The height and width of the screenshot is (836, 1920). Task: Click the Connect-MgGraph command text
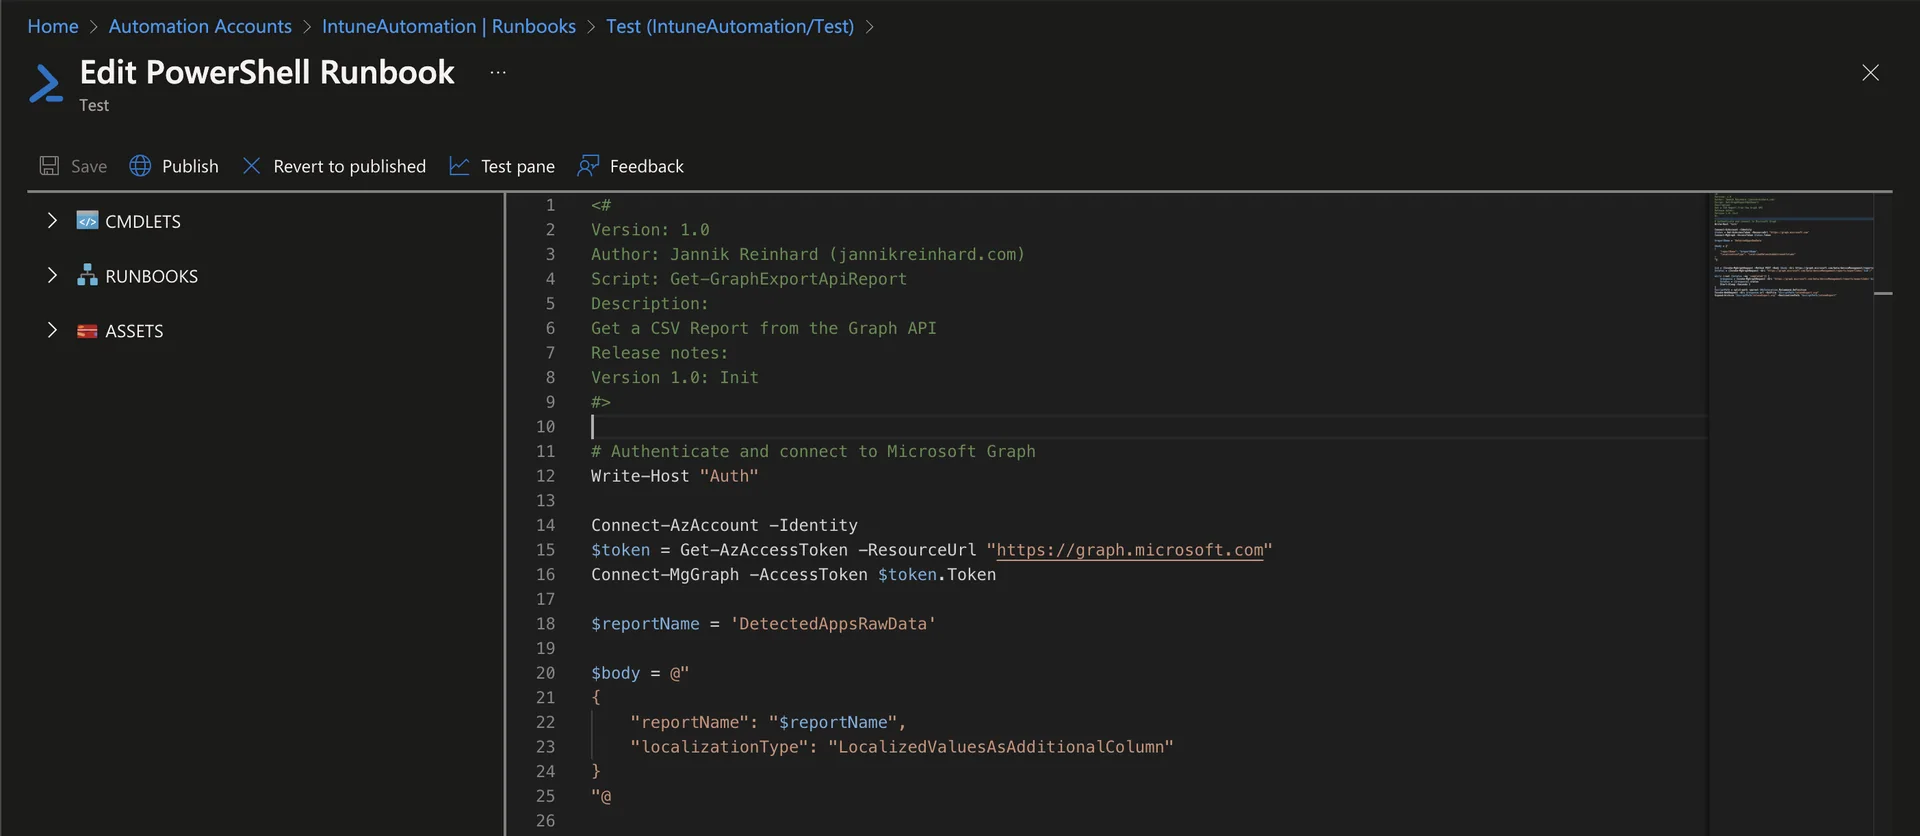(x=665, y=574)
